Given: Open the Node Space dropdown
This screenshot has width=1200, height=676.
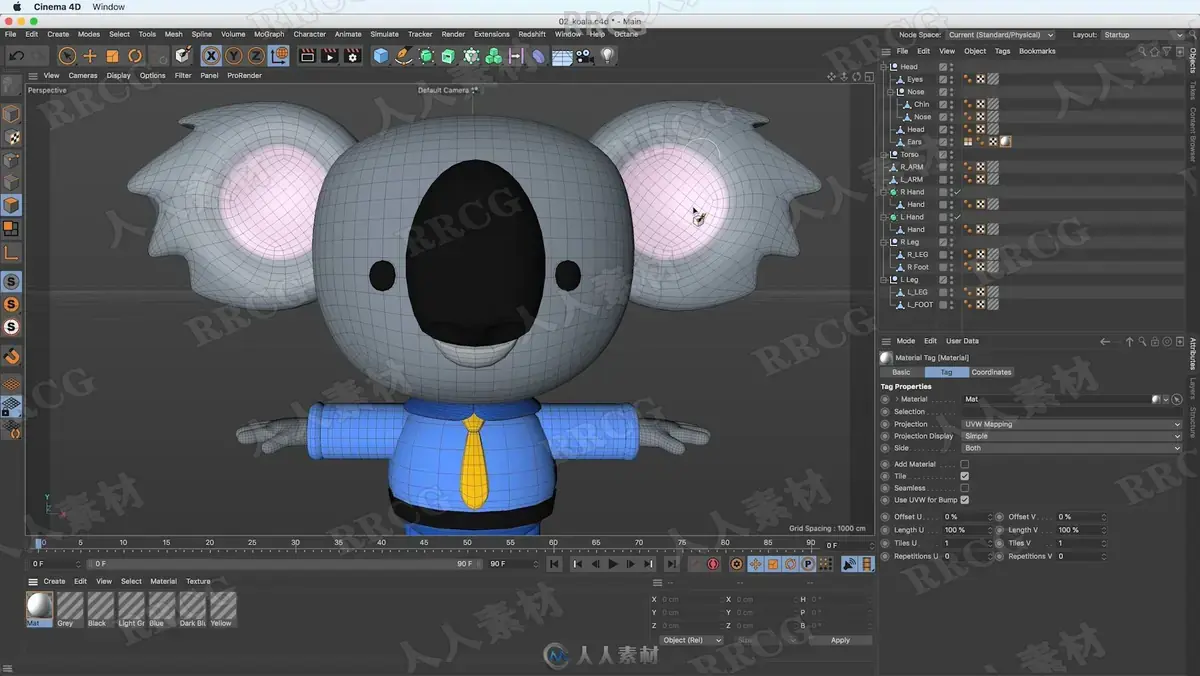Looking at the screenshot, I should click(1000, 35).
